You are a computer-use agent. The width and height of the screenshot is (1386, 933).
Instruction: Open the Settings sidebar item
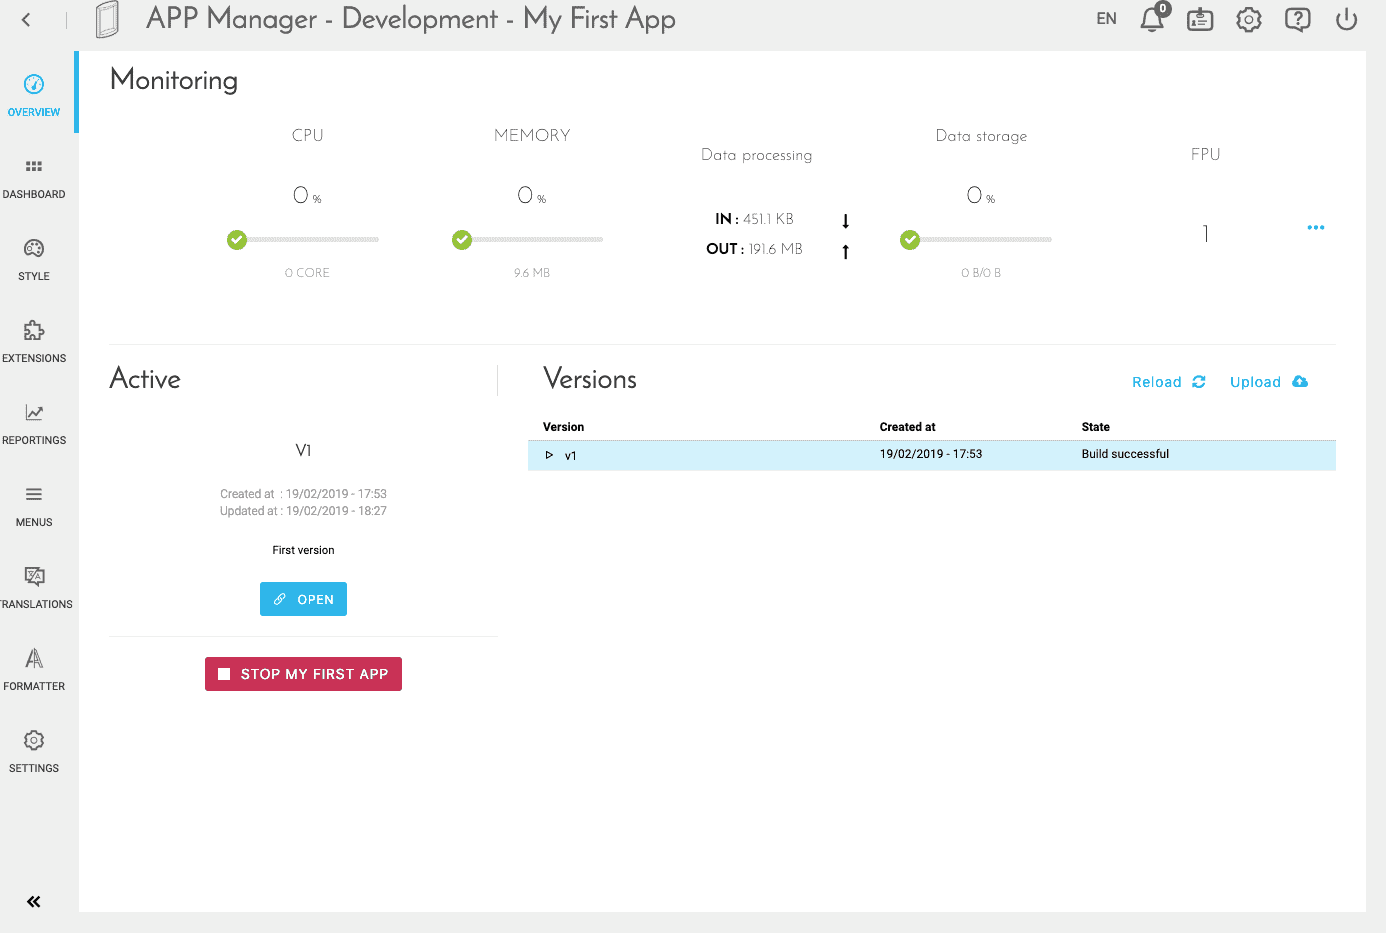[x=34, y=751]
